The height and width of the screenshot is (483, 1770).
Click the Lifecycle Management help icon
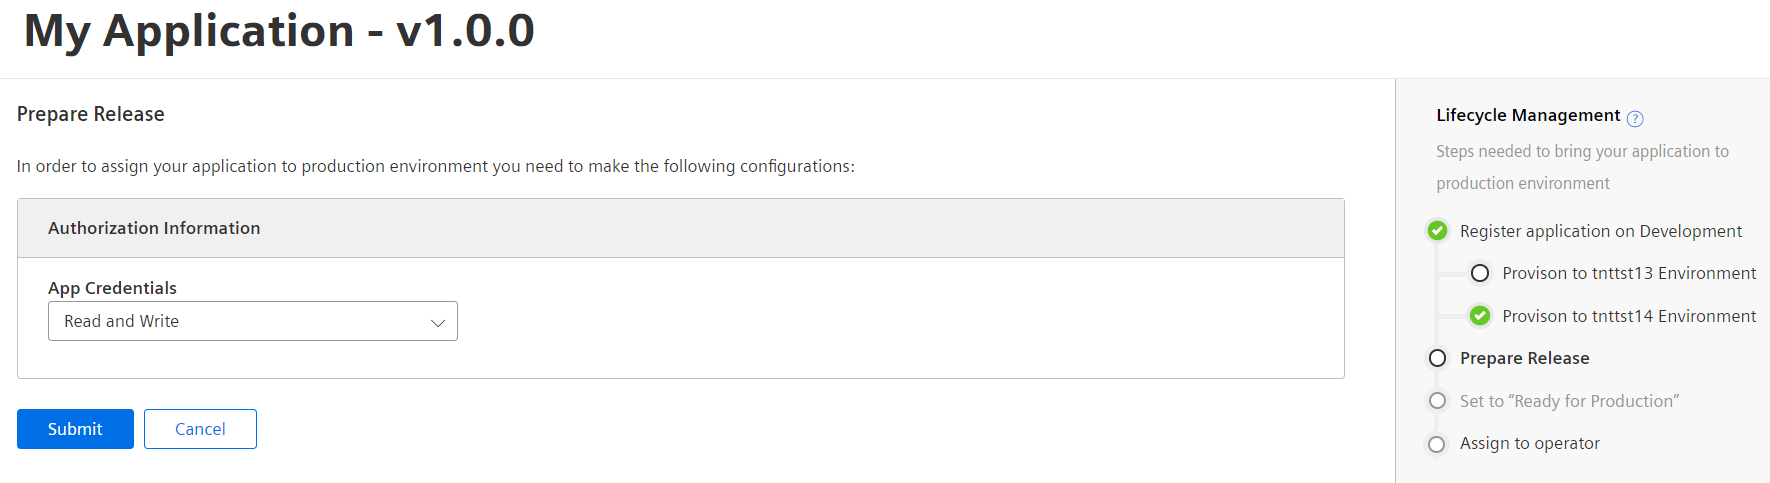1635,119
